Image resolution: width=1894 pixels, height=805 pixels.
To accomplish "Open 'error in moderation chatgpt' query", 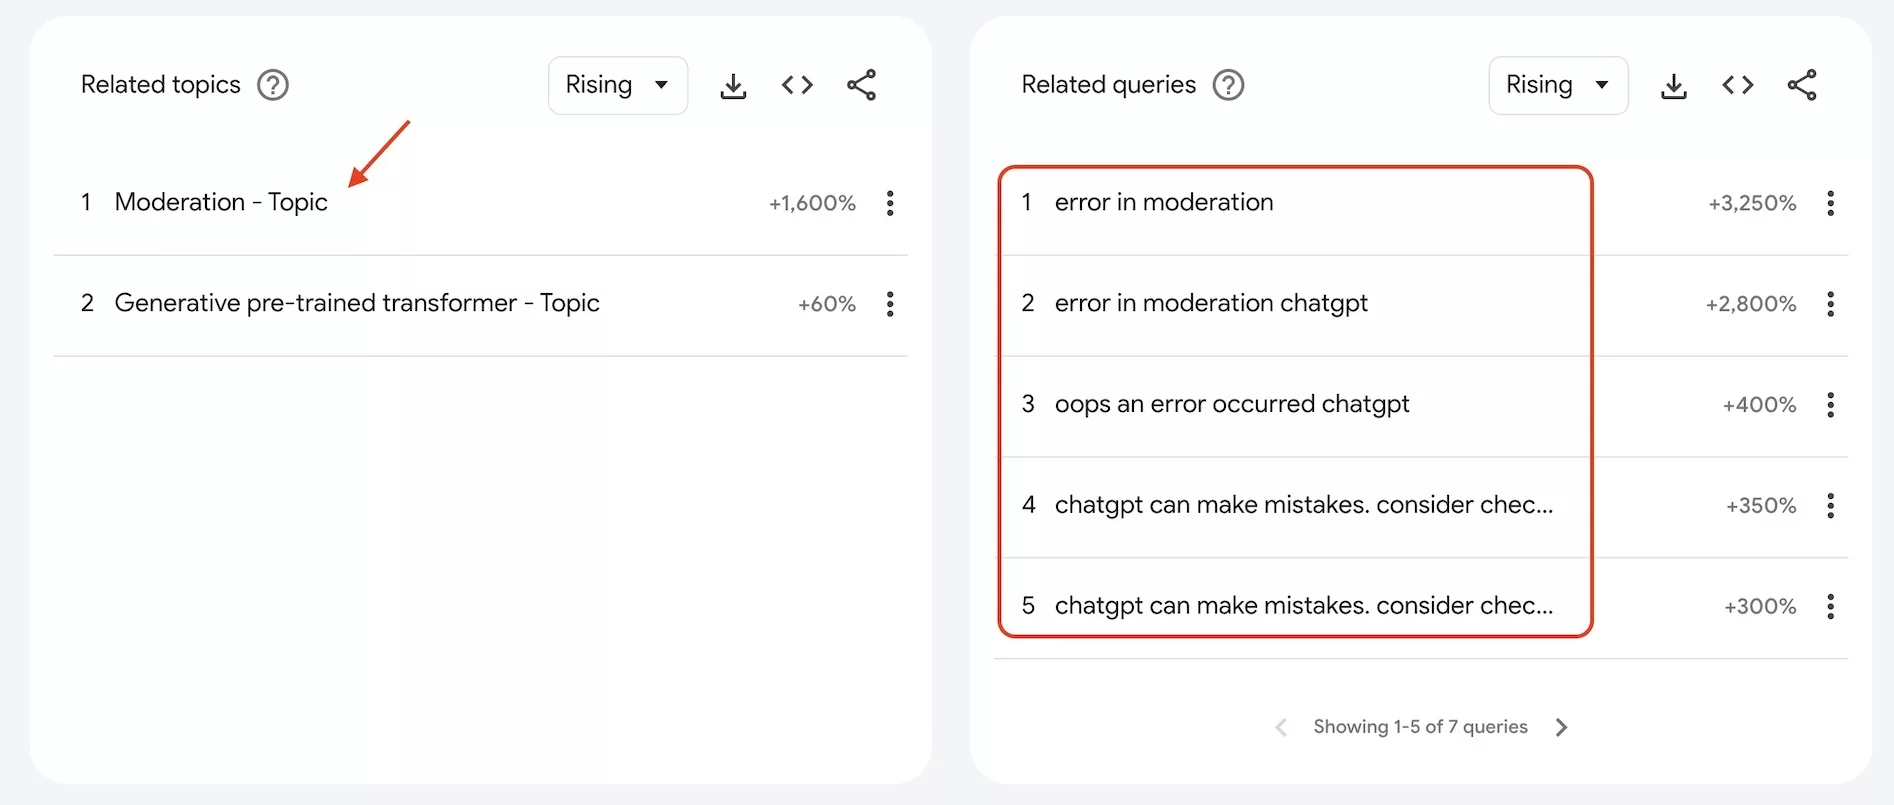I will coord(1210,304).
